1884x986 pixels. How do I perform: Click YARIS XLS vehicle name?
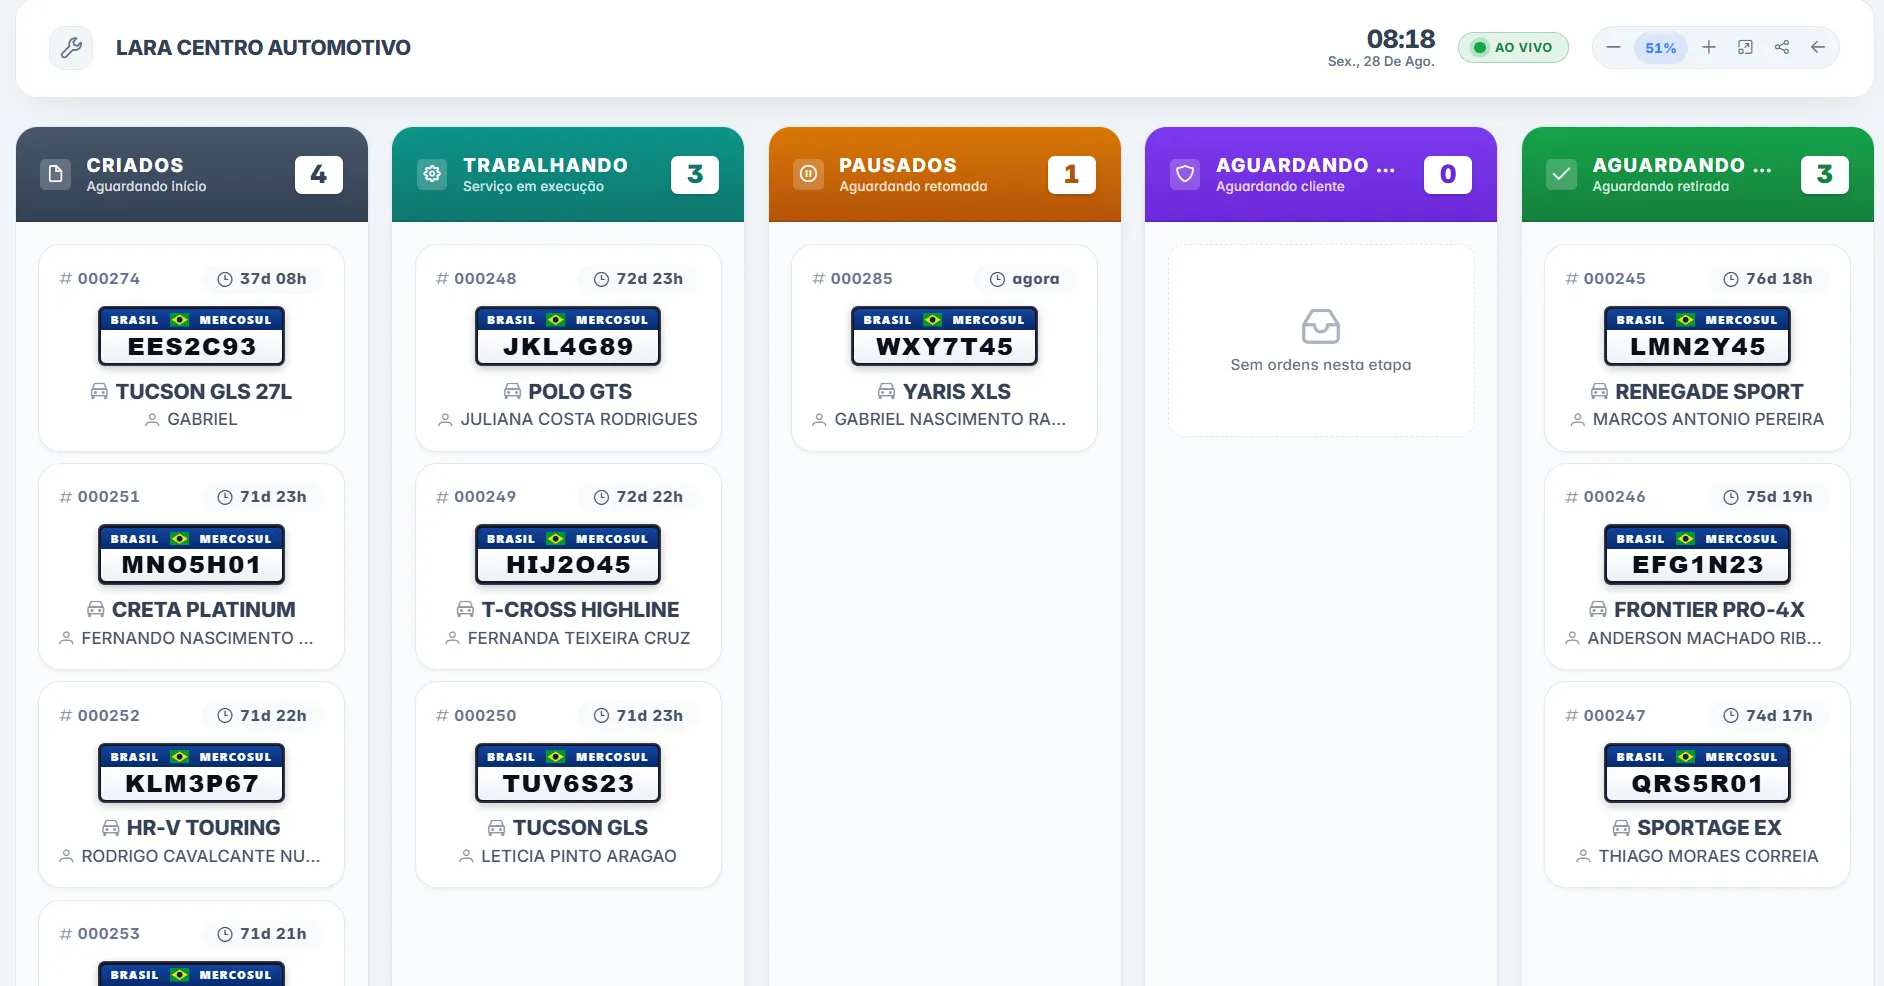[957, 392]
